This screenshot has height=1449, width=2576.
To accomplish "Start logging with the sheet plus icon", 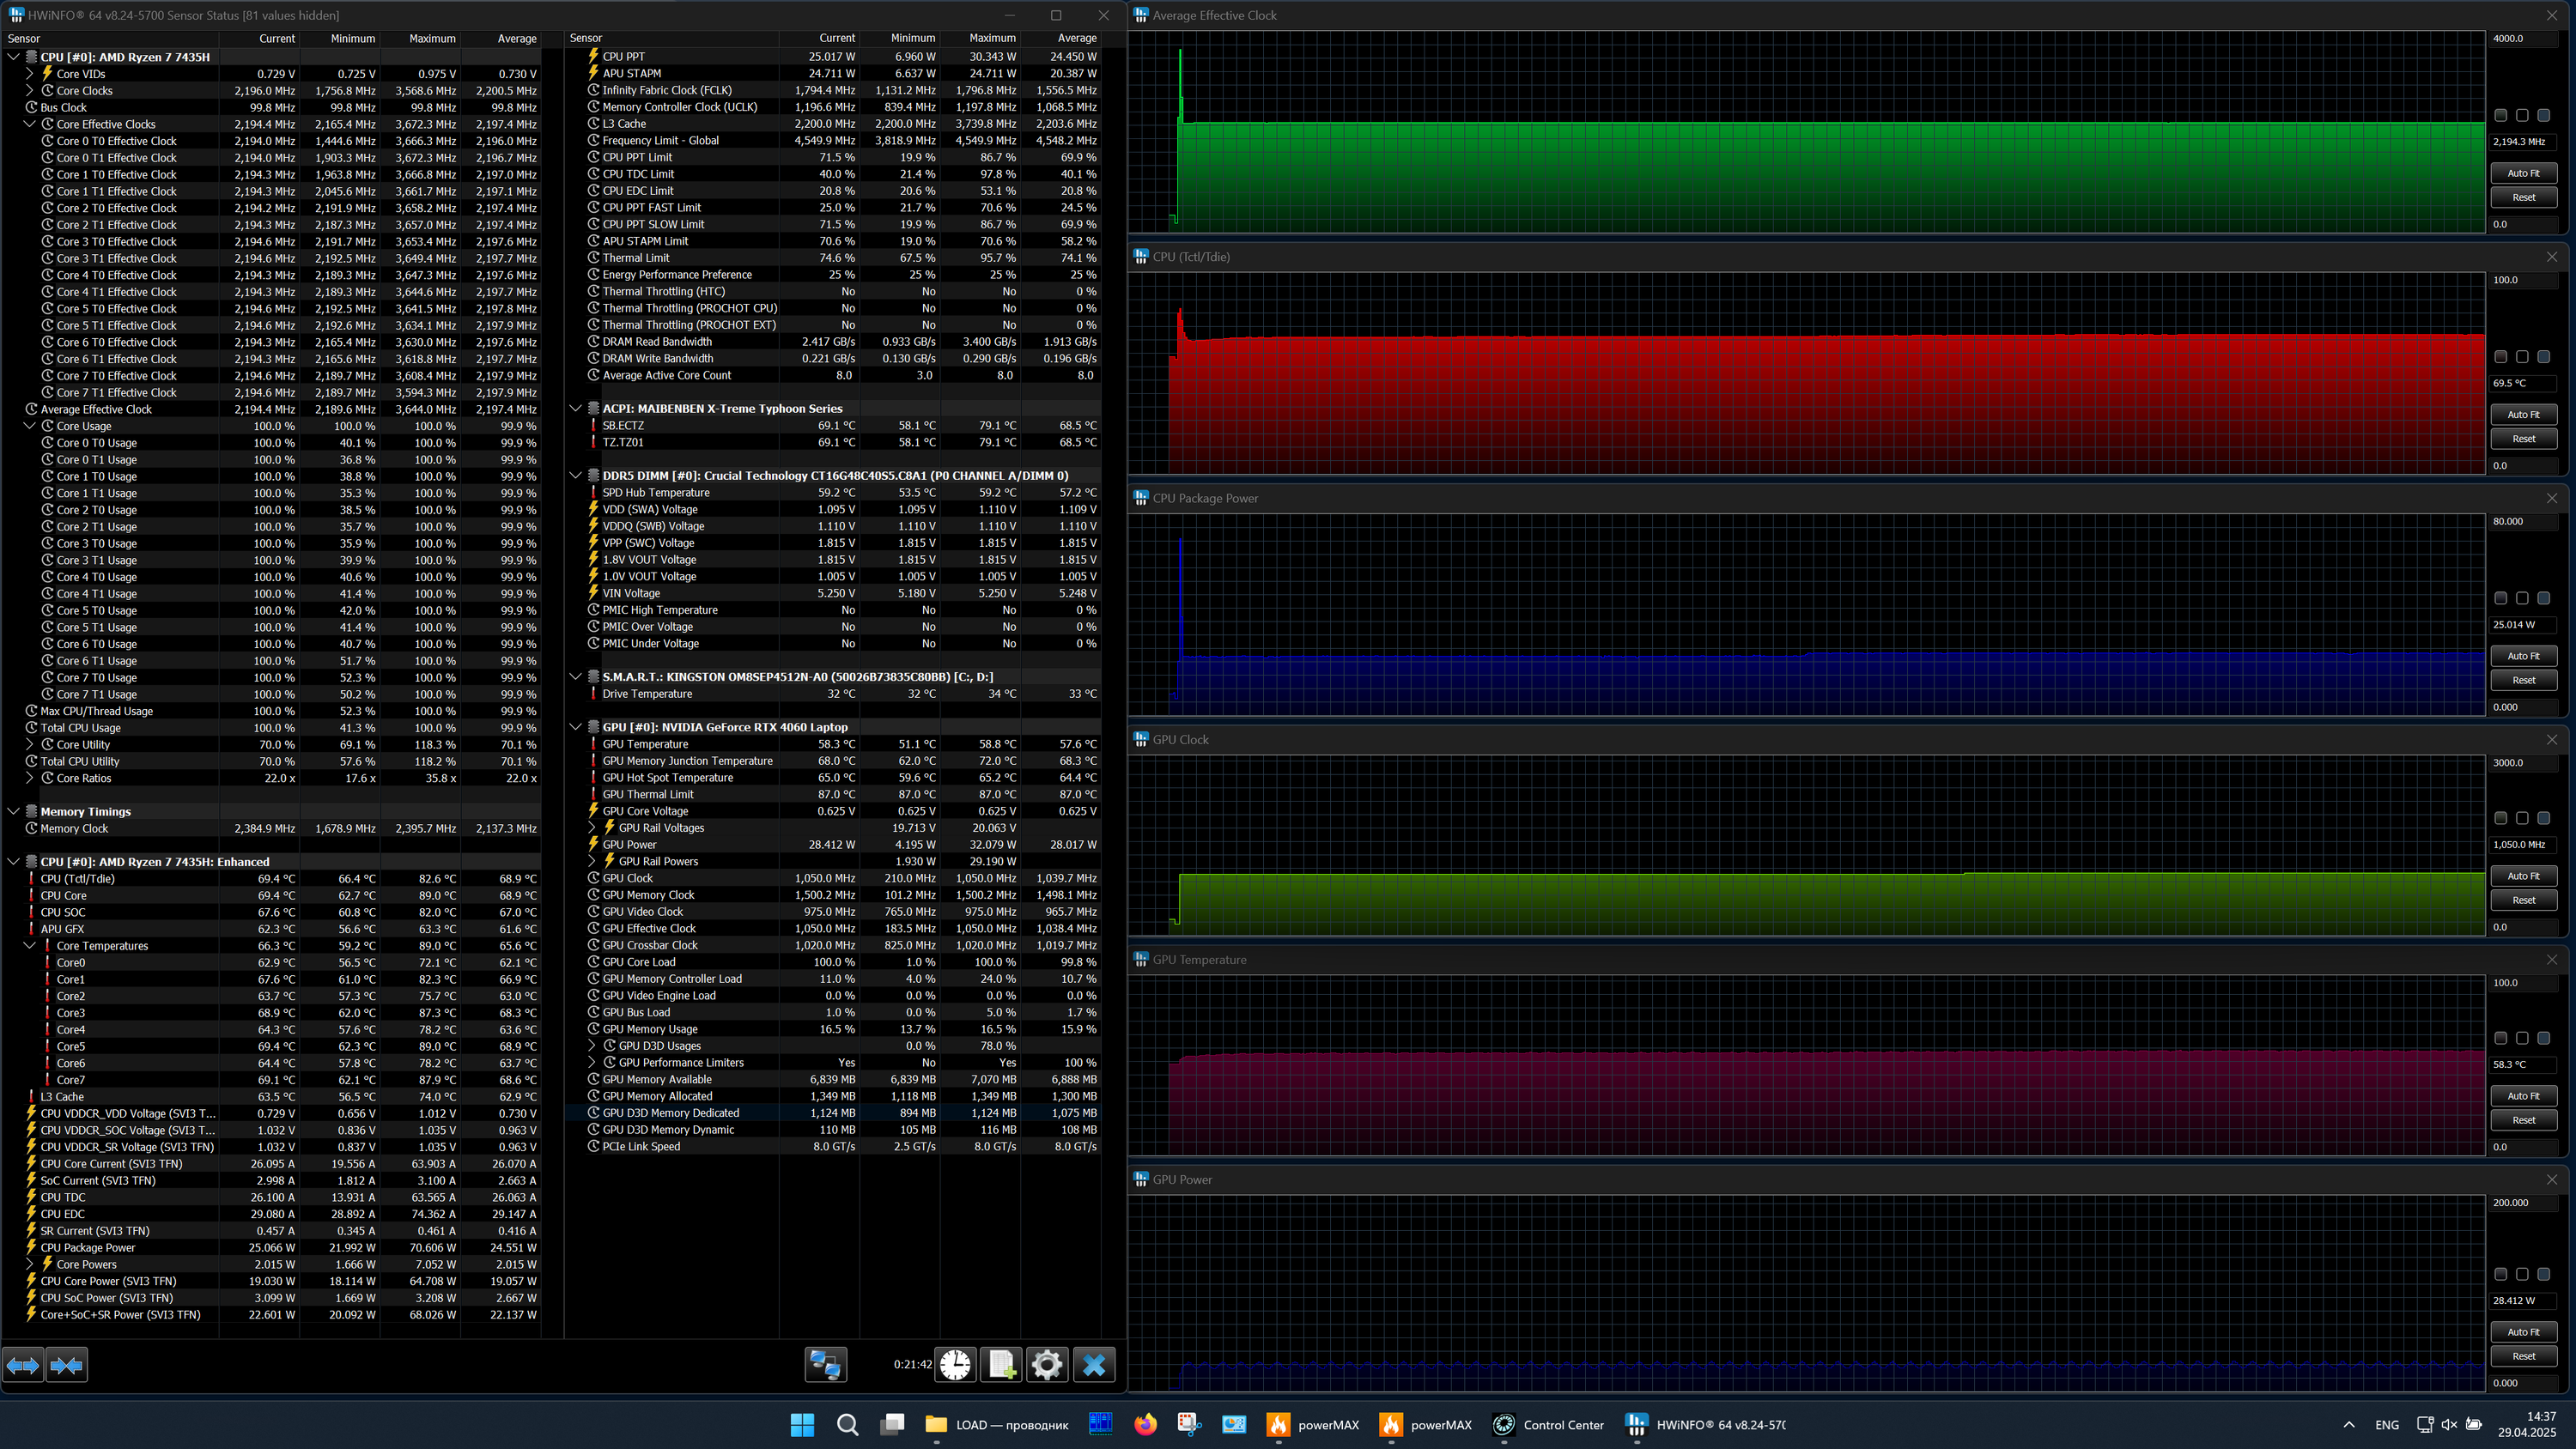I will [1001, 1365].
